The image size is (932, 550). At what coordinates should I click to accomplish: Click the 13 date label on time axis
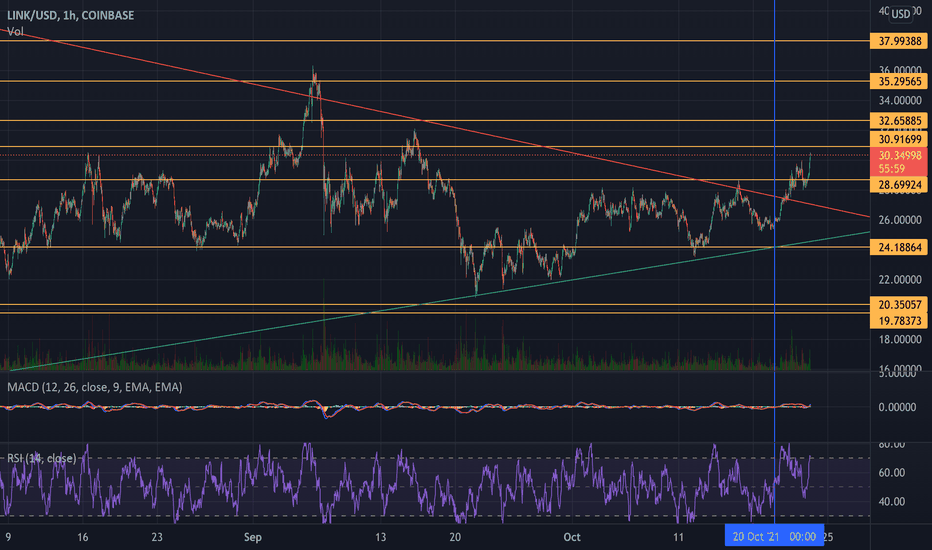[x=380, y=537]
